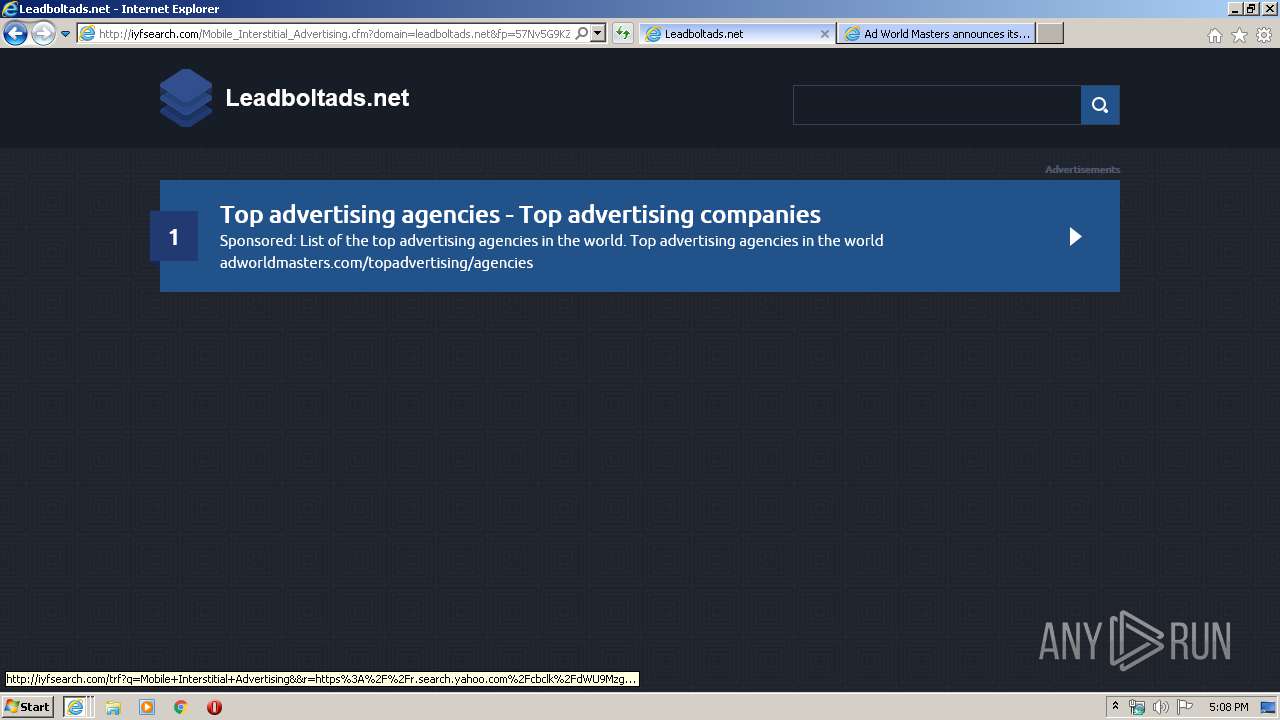The width and height of the screenshot is (1280, 720).
Task: Go back with the browser Back arrow
Action: pyautogui.click(x=15, y=33)
